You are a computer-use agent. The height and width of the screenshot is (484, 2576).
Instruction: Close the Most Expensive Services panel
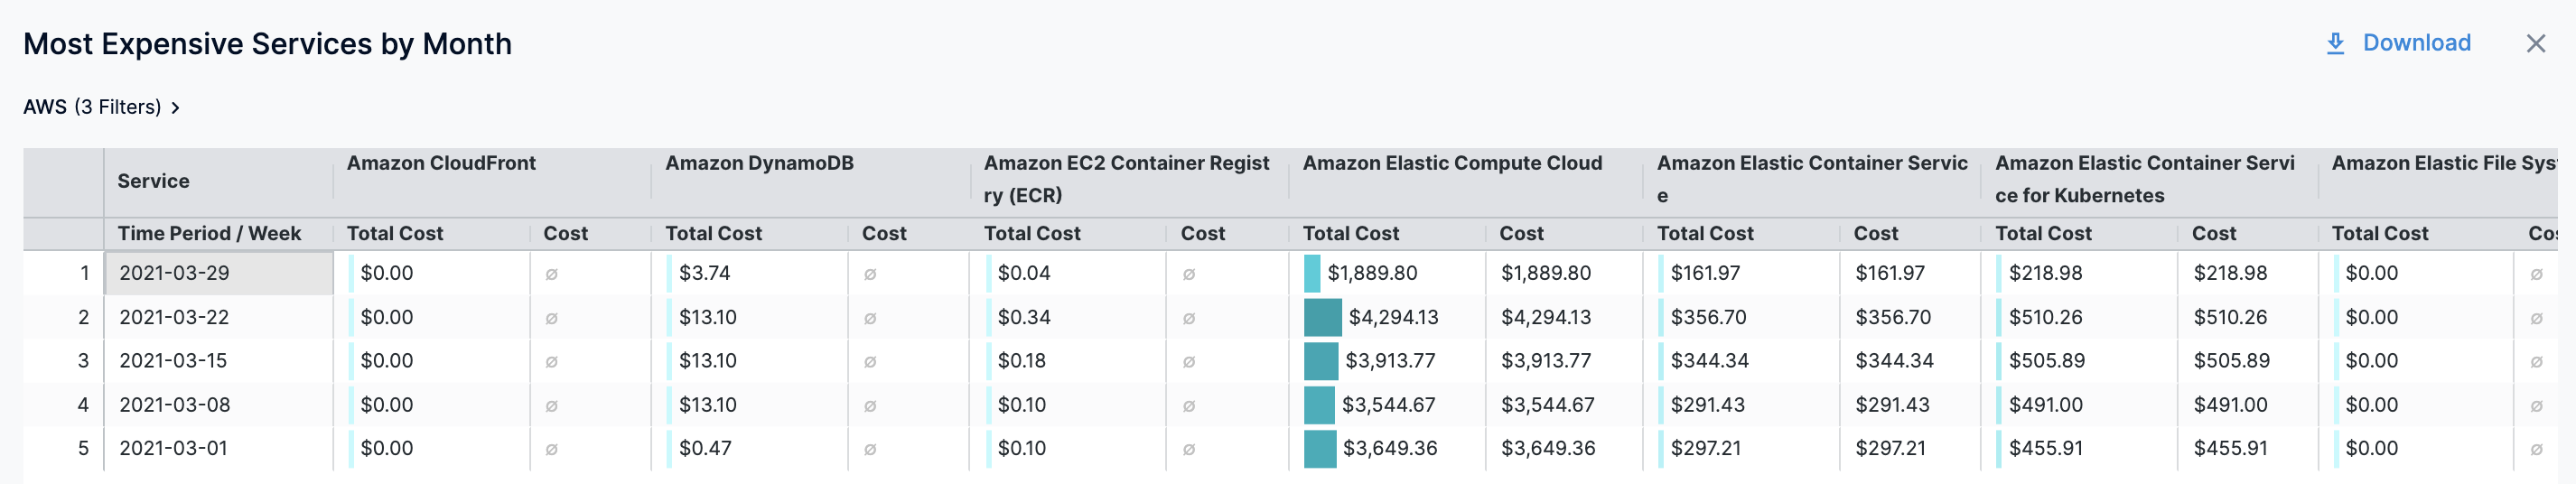[2535, 44]
